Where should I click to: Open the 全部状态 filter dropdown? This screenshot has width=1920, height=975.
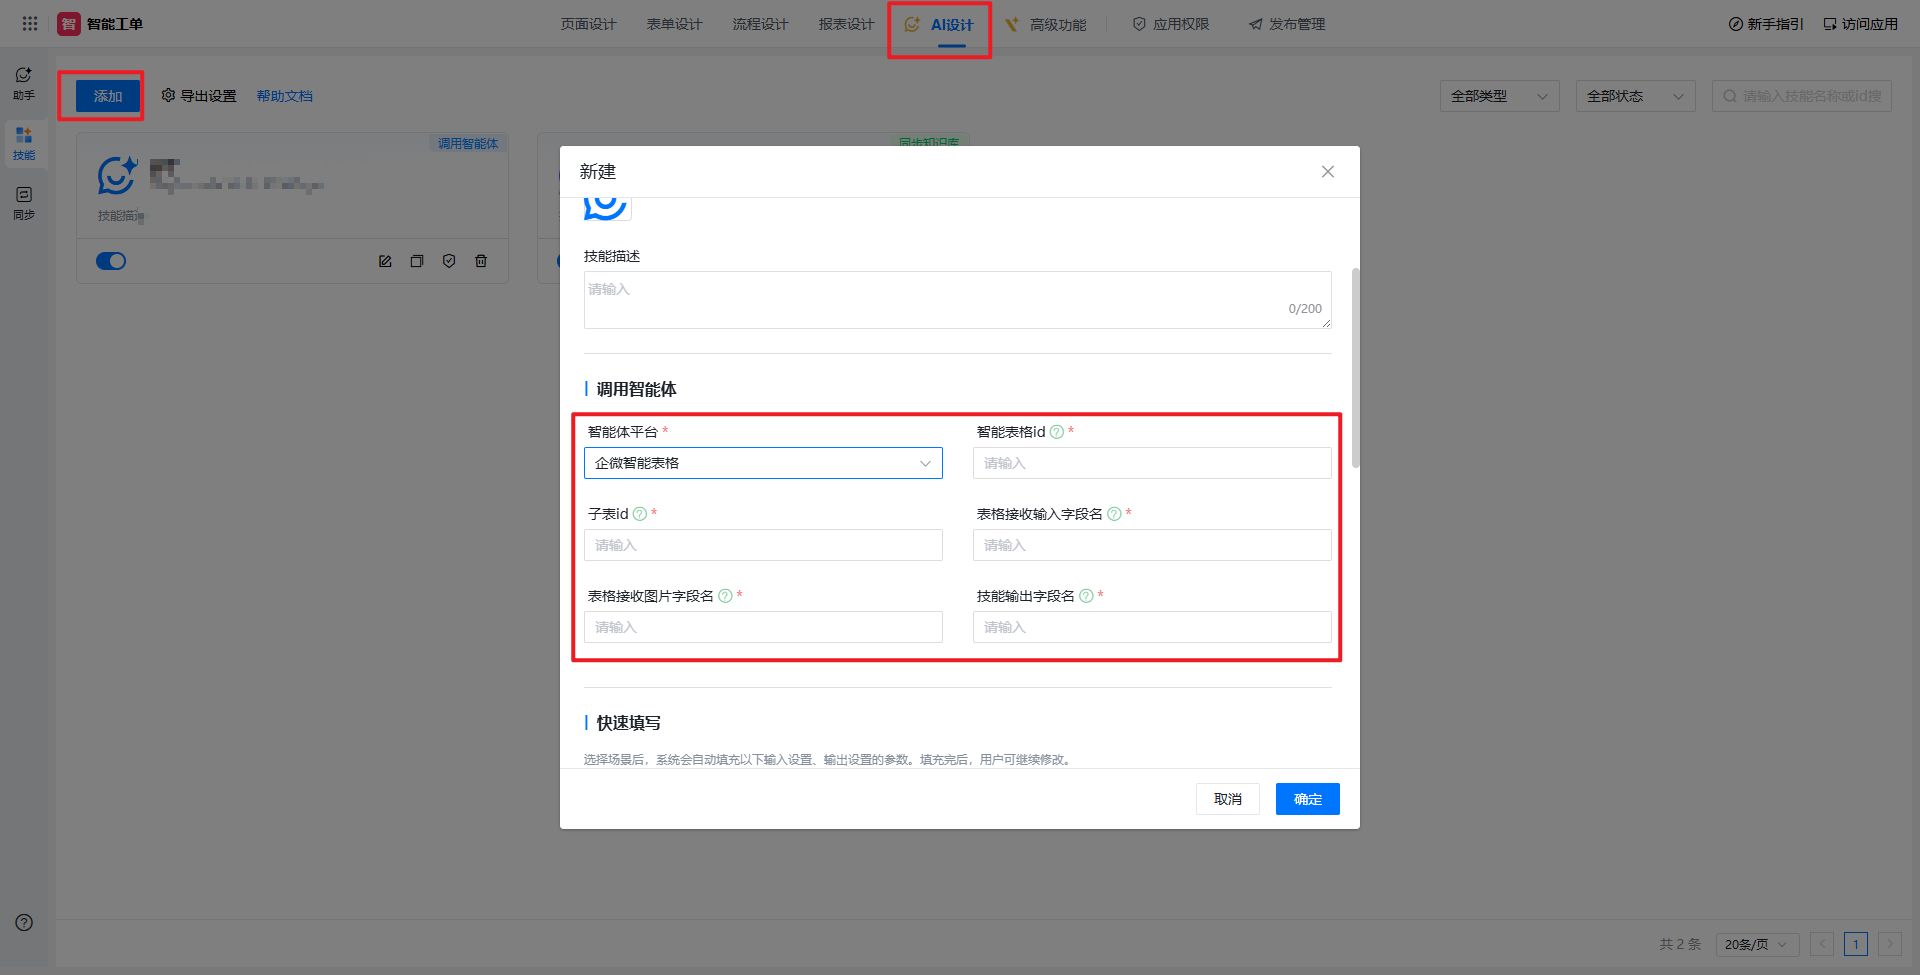pos(1635,96)
